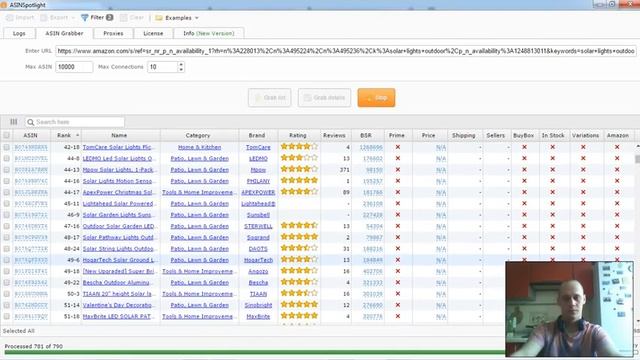Click the Prime X mark for MaxBrite row
Screen dimensions: 640x360
tap(398, 316)
